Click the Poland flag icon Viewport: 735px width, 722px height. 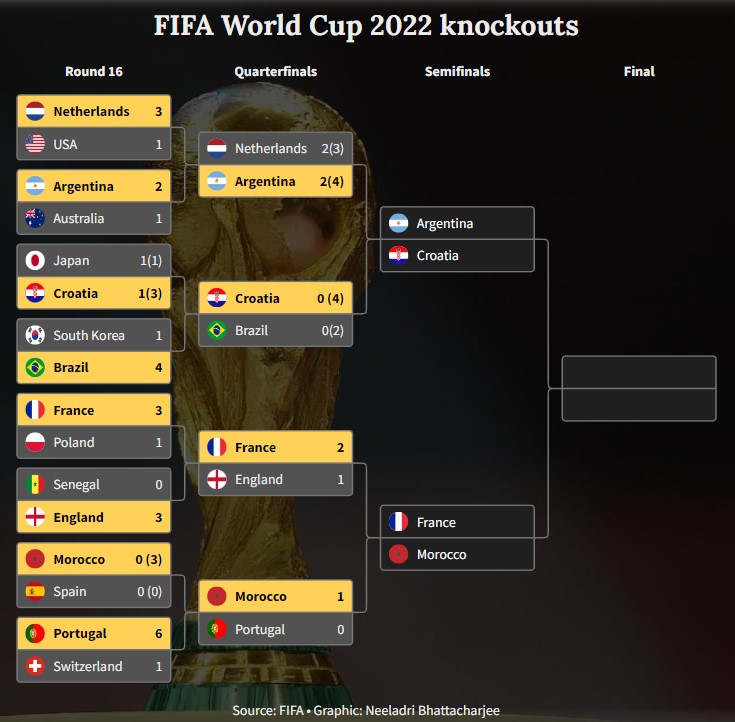(36, 442)
